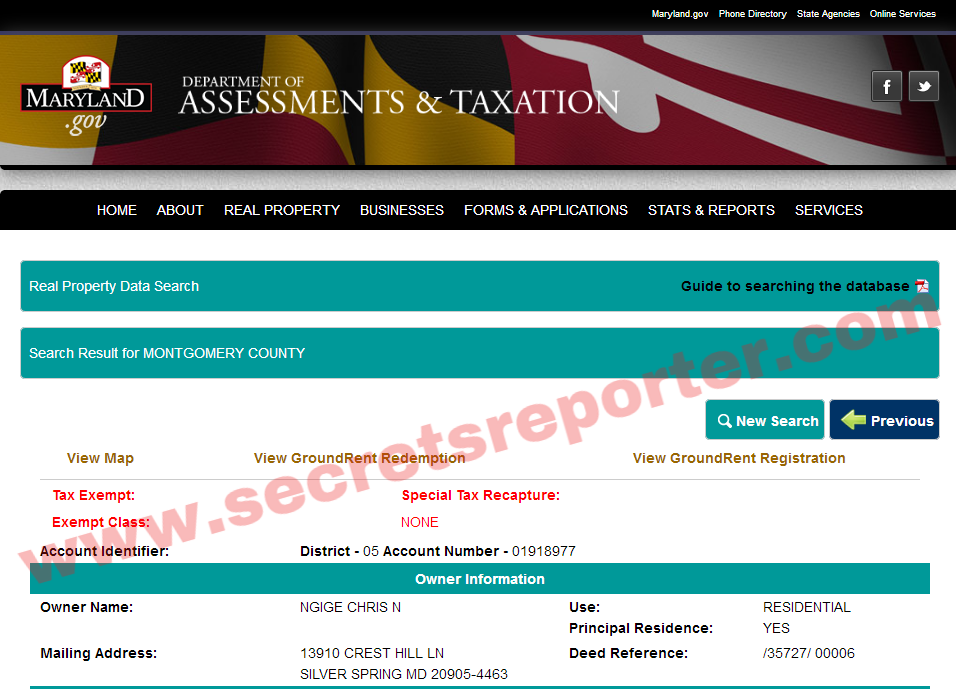Click the Real Property Data Search heading
Image resolution: width=956 pixels, height=689 pixels.
click(x=114, y=286)
